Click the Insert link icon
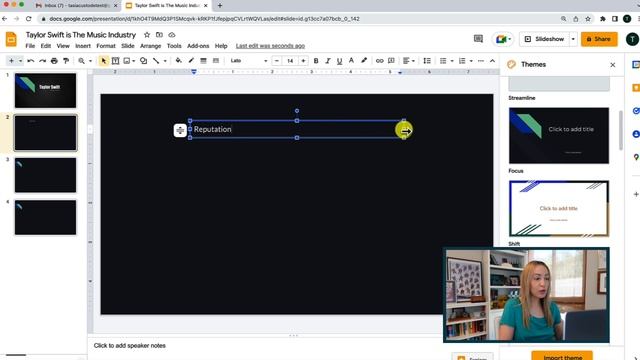 (380, 61)
